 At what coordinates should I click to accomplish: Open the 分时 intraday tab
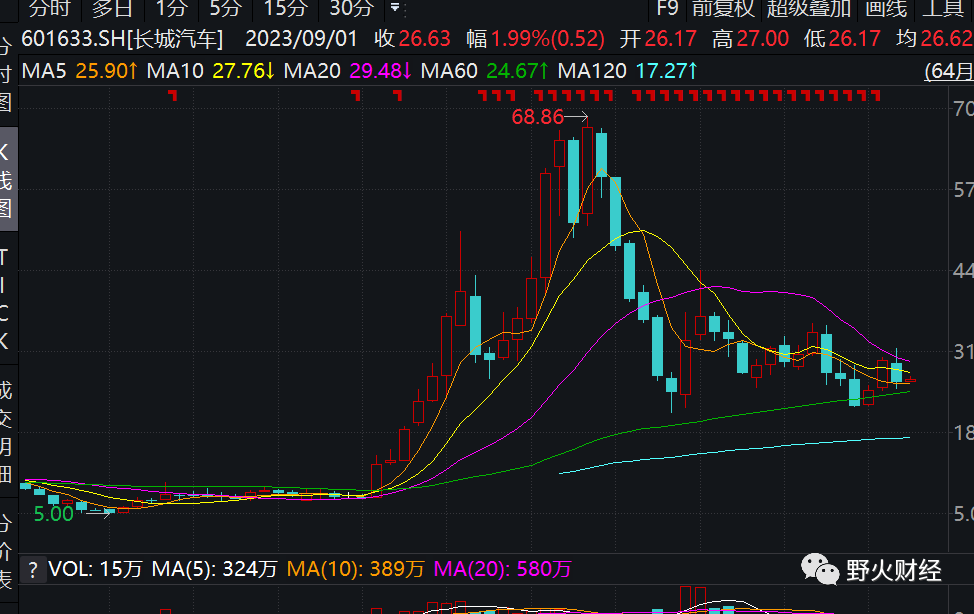(50, 9)
